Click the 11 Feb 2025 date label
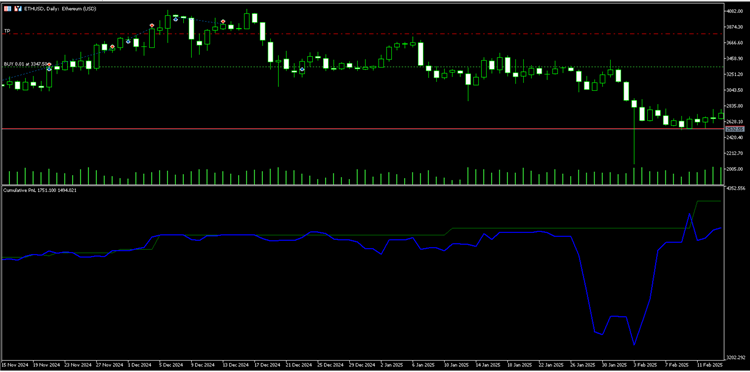The height and width of the screenshot is (372, 750). 709,364
